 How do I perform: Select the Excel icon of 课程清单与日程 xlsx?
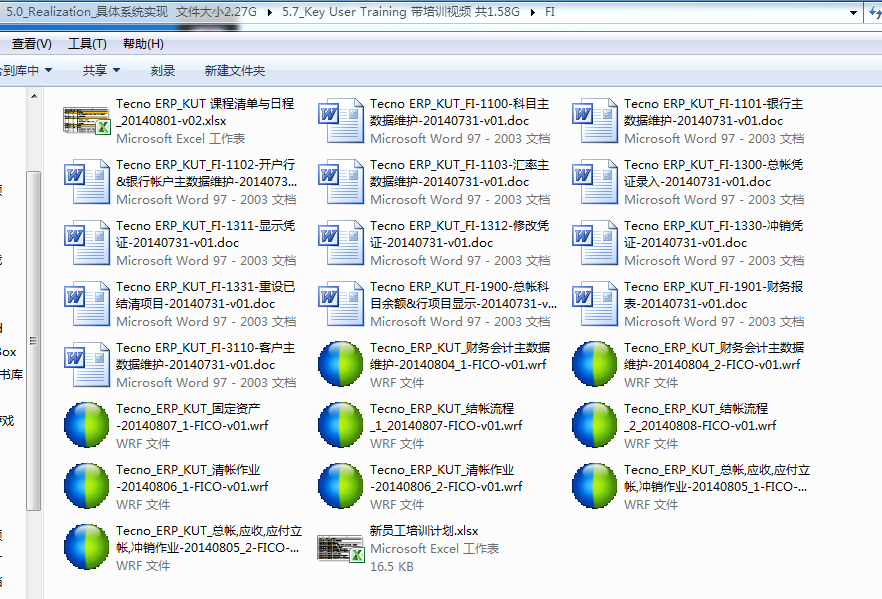(87, 120)
